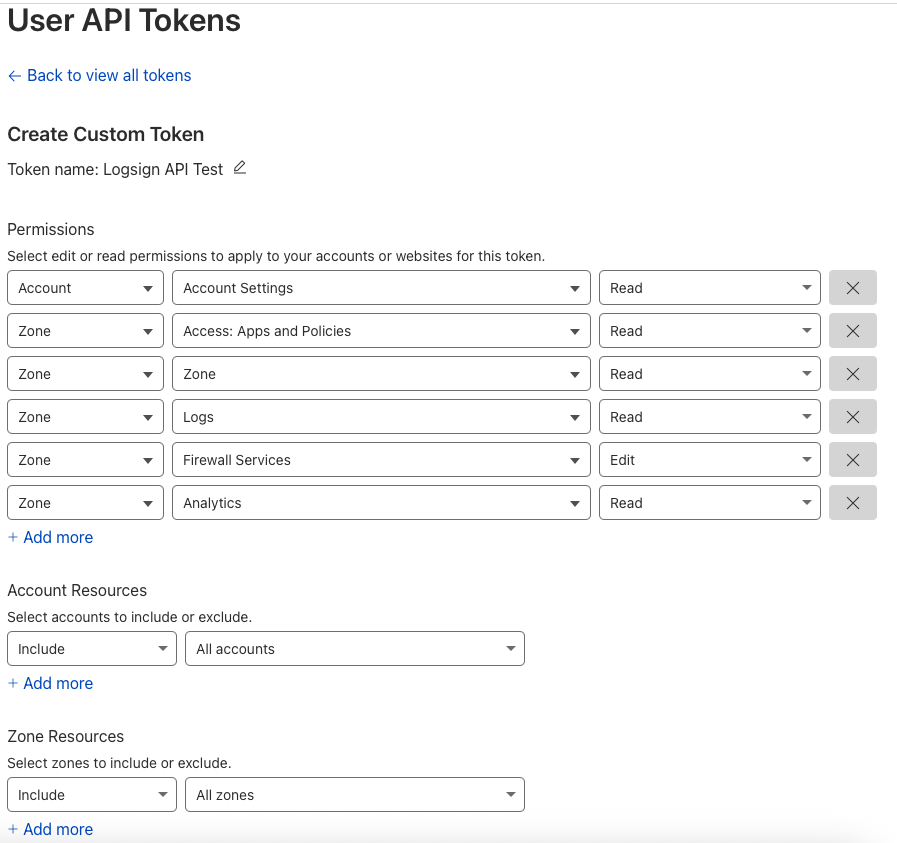
Task: Click the 'User API Tokens' page title
Action: [x=124, y=21]
